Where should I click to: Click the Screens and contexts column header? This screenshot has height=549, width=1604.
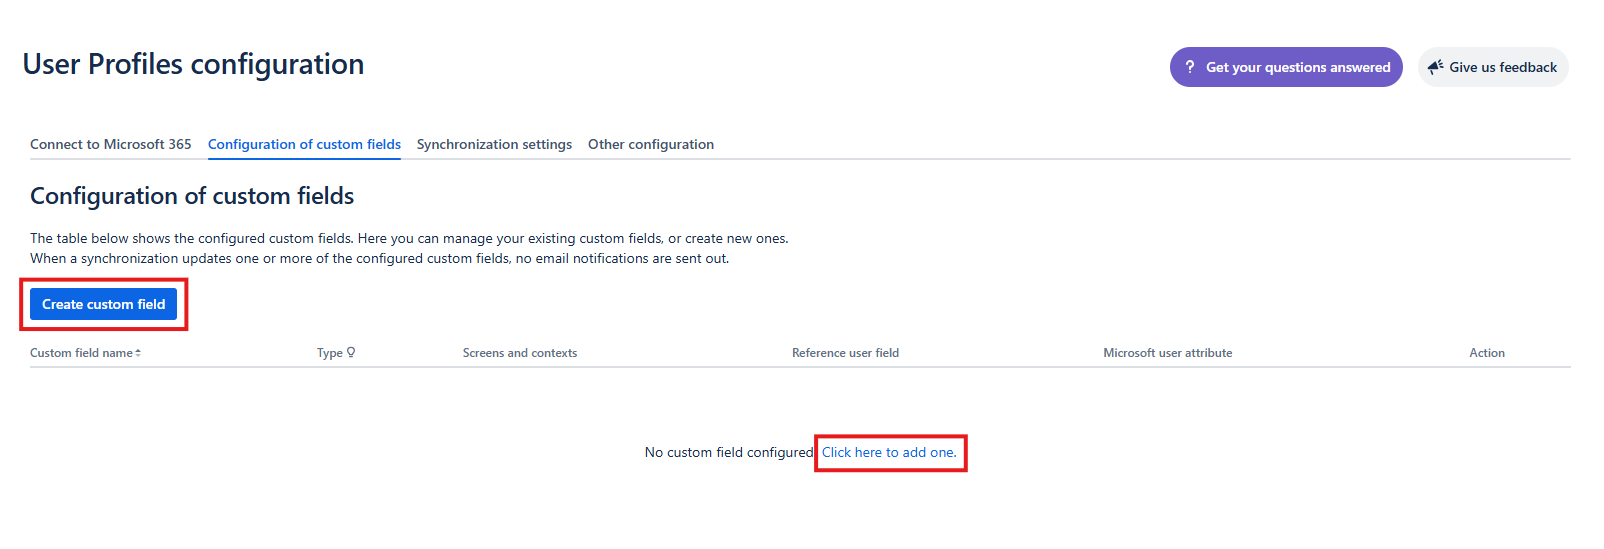(x=519, y=353)
